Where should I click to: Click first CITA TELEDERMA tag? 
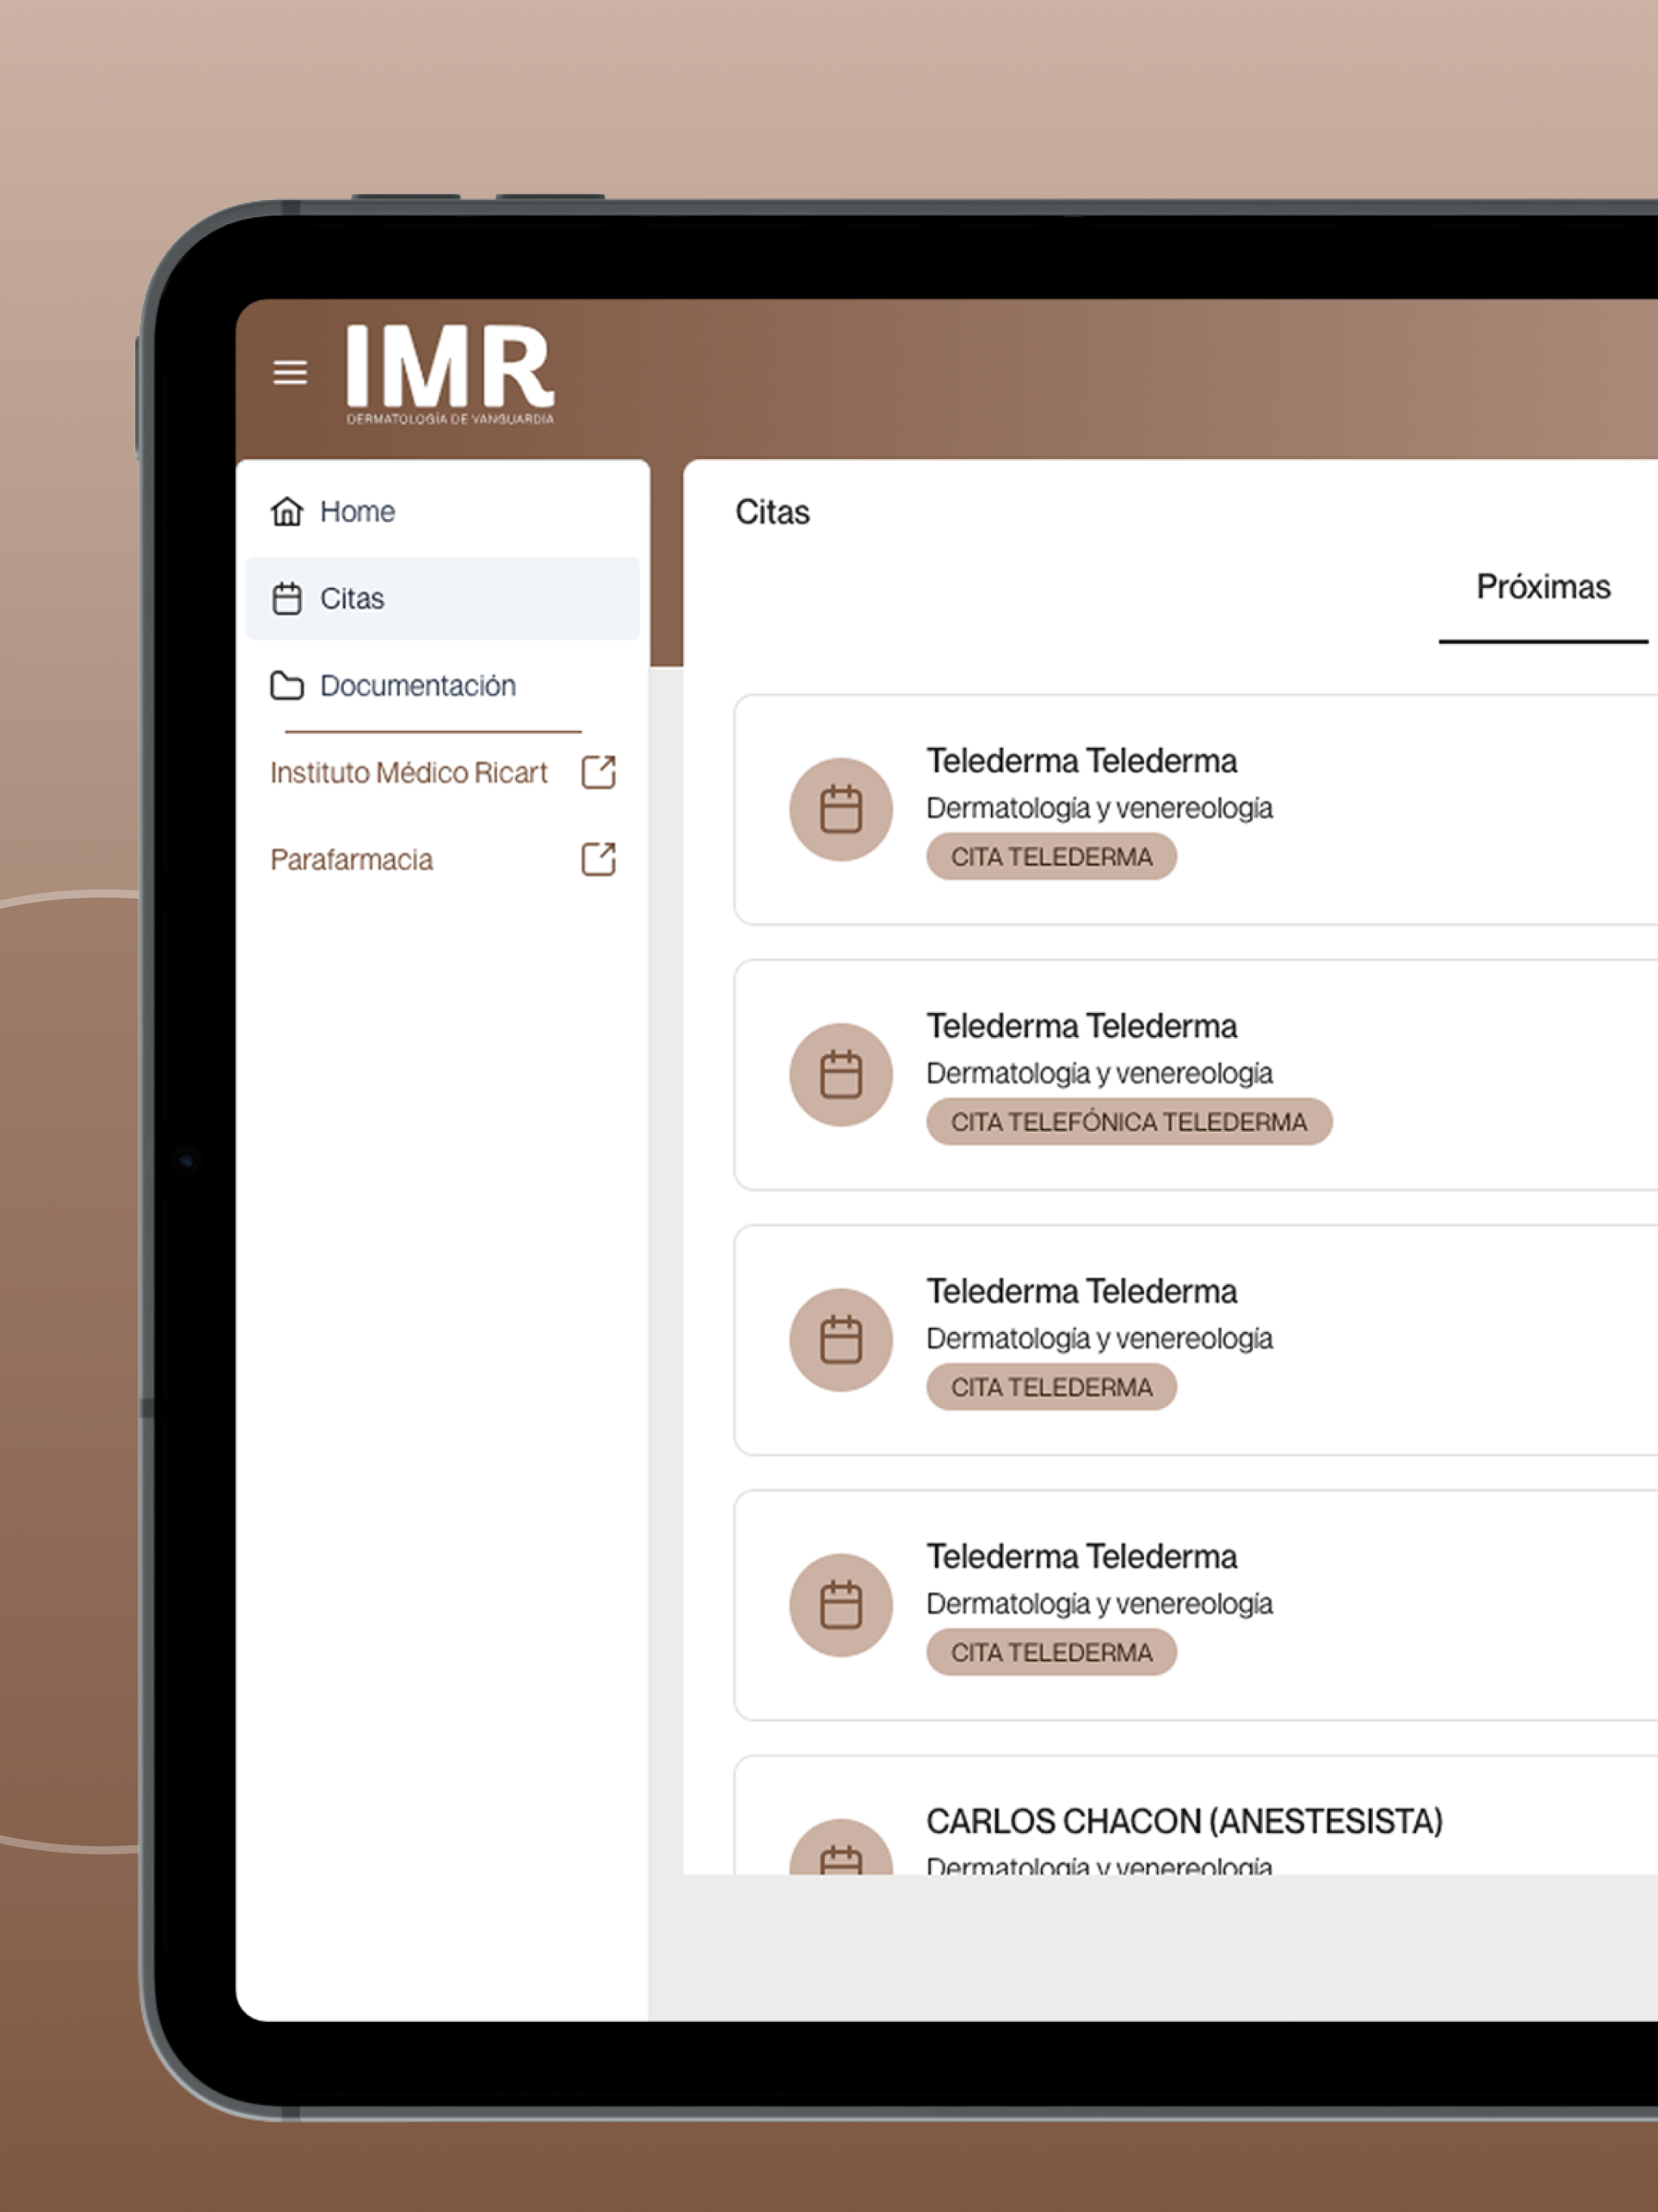point(1051,857)
